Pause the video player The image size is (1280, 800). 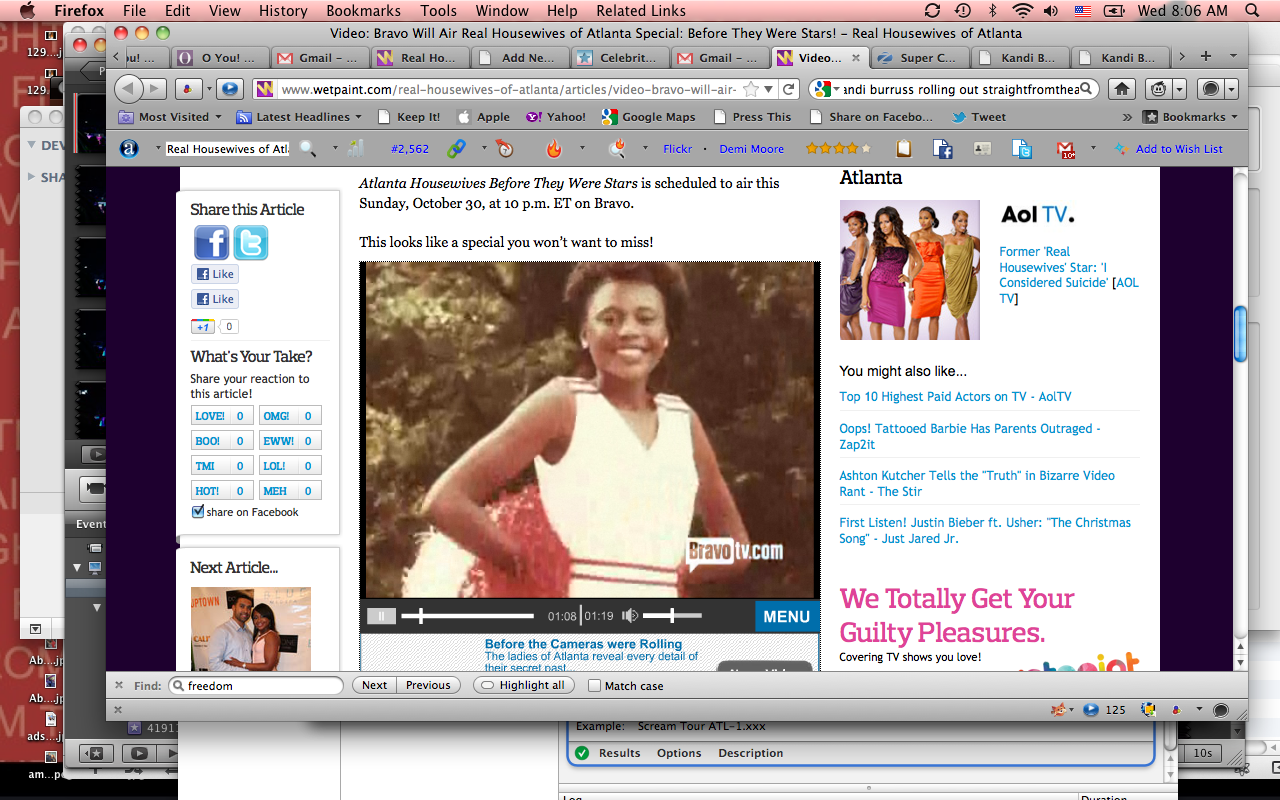[380, 616]
